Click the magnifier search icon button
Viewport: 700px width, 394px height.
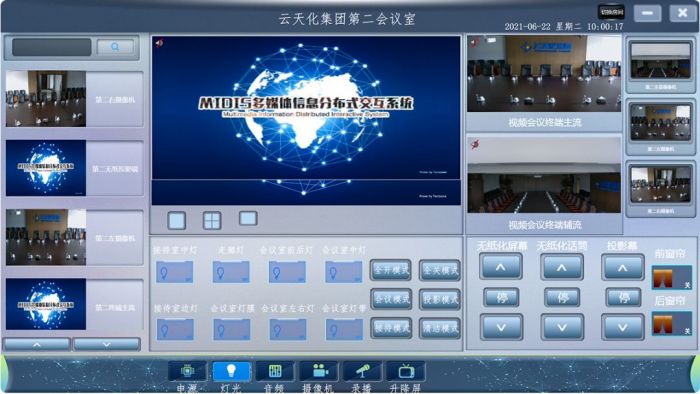coord(115,47)
